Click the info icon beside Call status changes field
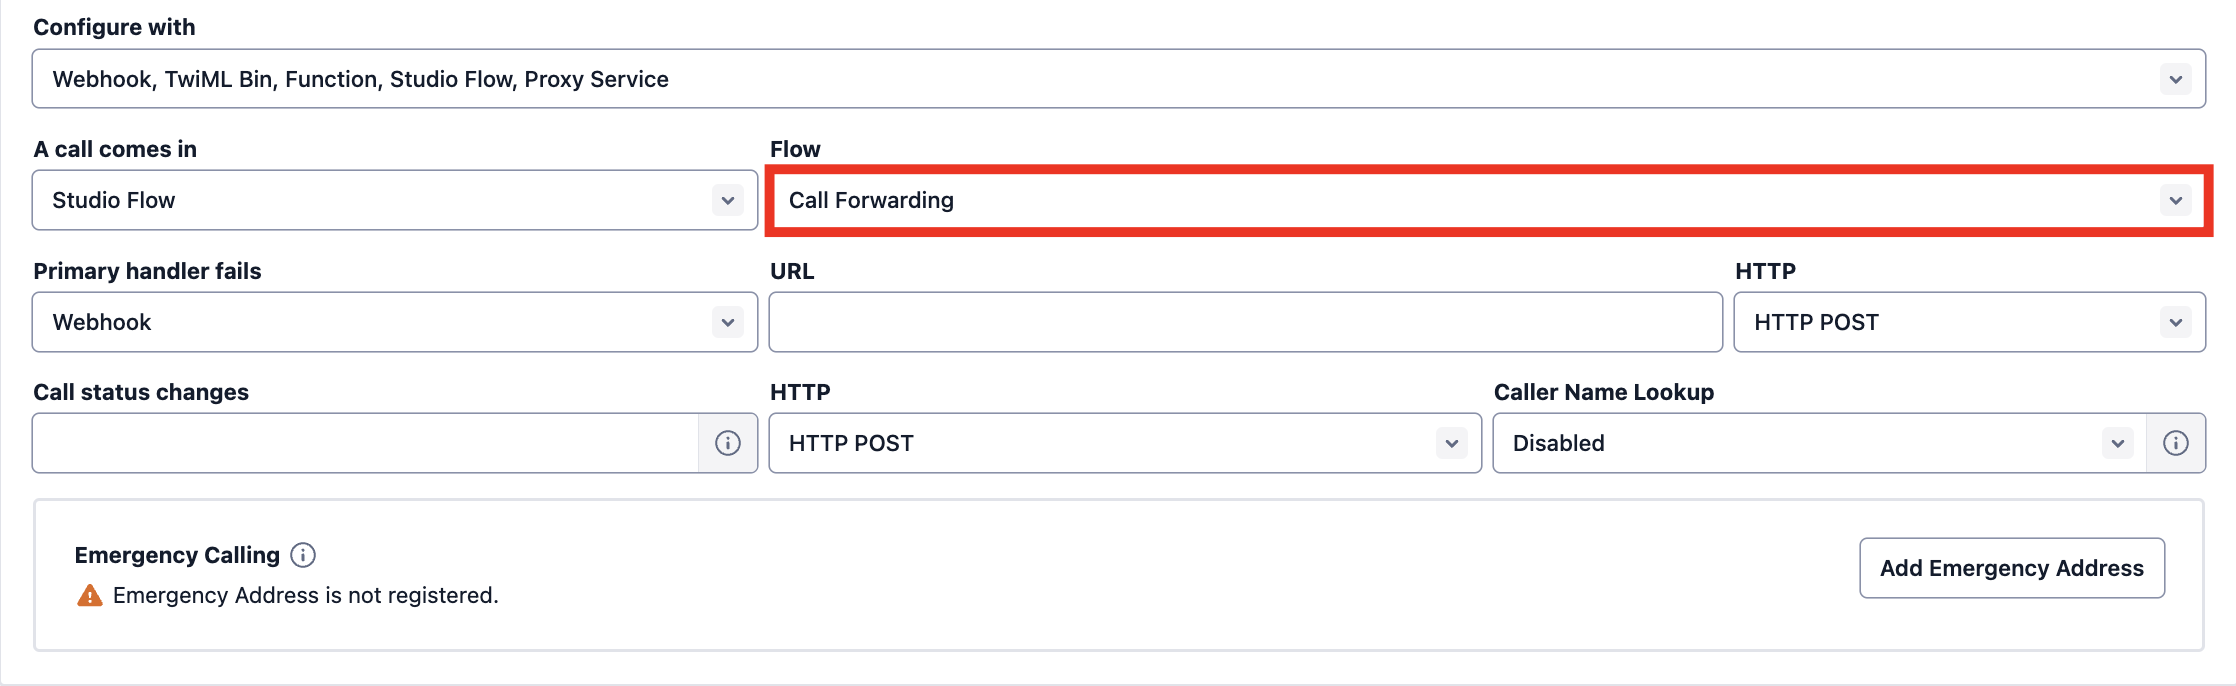 (x=727, y=443)
